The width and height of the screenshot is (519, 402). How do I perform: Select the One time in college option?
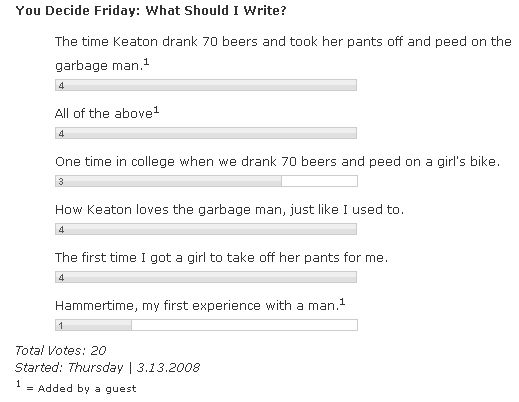coord(277,162)
